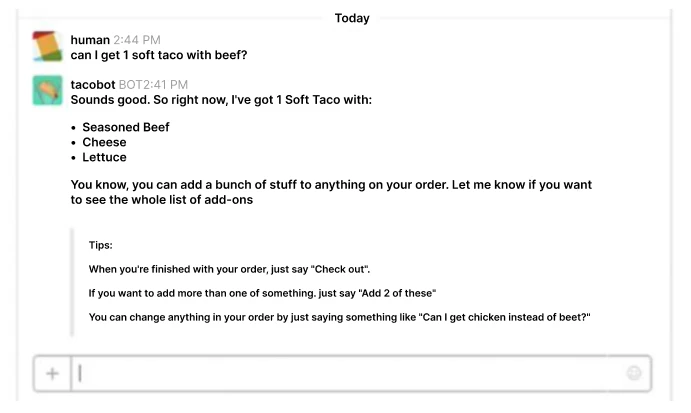Screen dimensions: 691x413
Task: Click the human user avatar
Action: click(47, 46)
